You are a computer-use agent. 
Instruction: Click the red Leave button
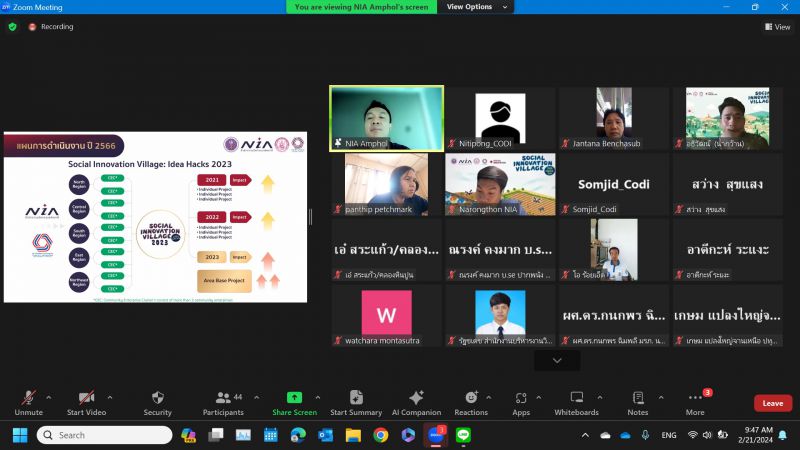(x=772, y=403)
